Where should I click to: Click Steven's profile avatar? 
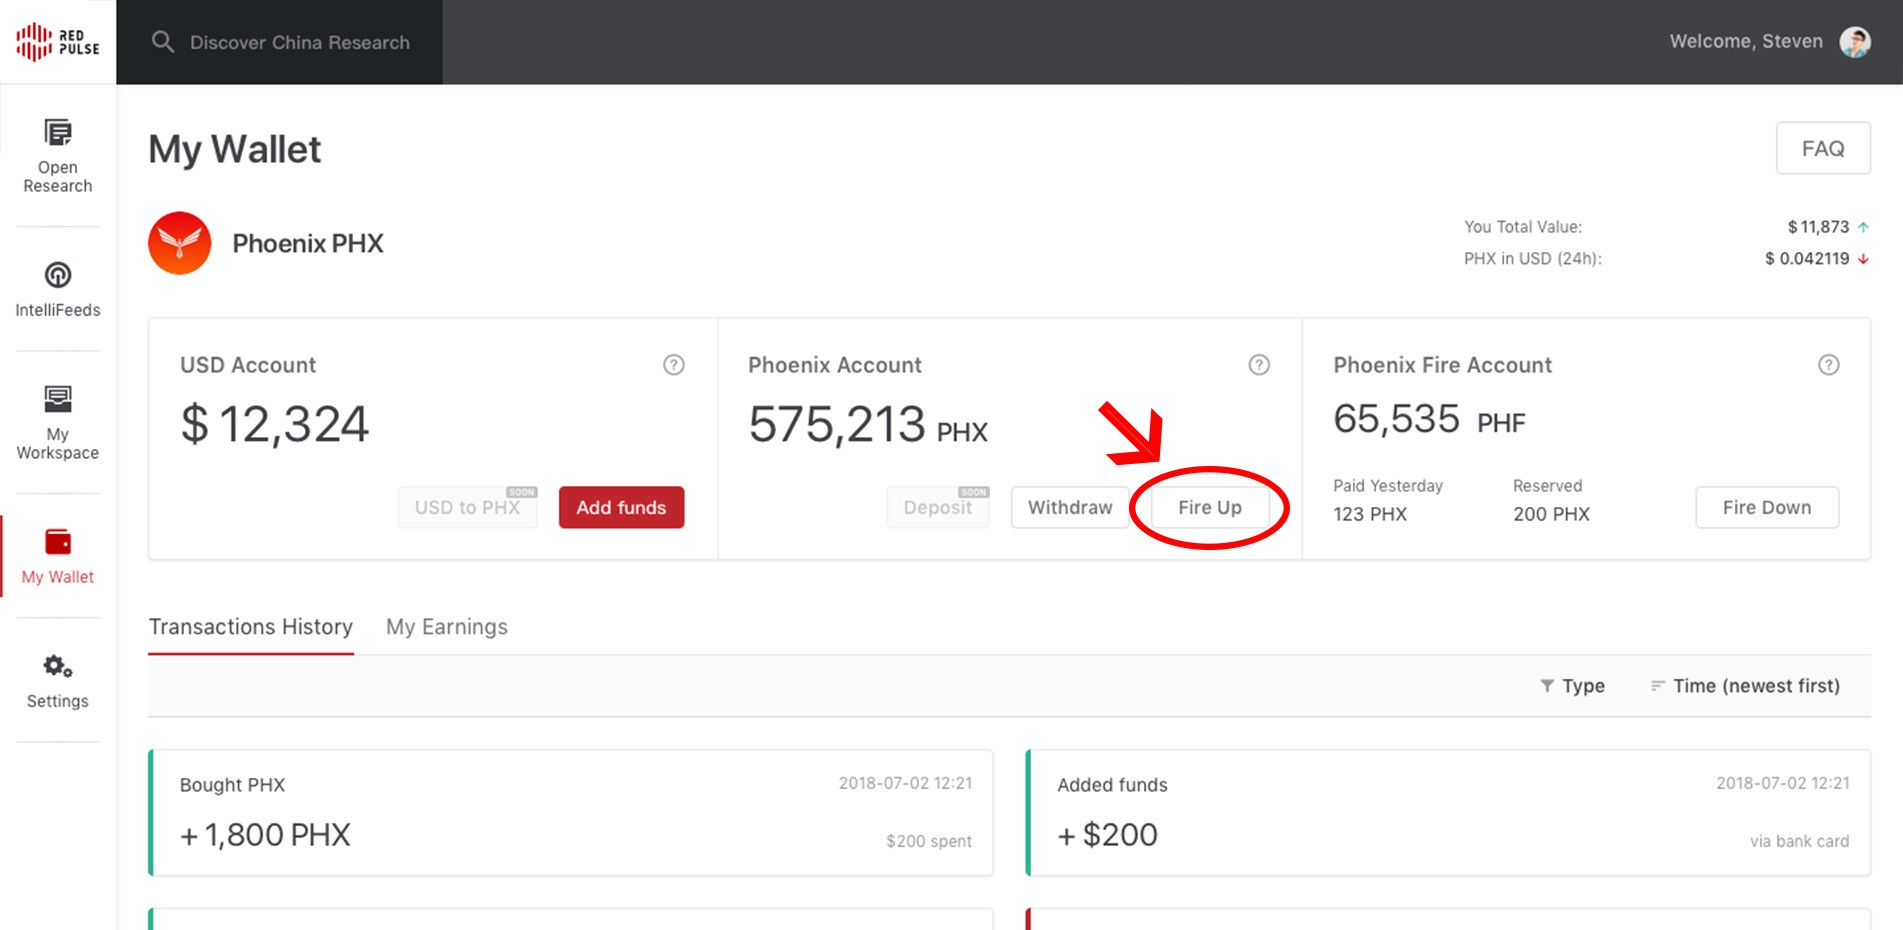click(1855, 42)
